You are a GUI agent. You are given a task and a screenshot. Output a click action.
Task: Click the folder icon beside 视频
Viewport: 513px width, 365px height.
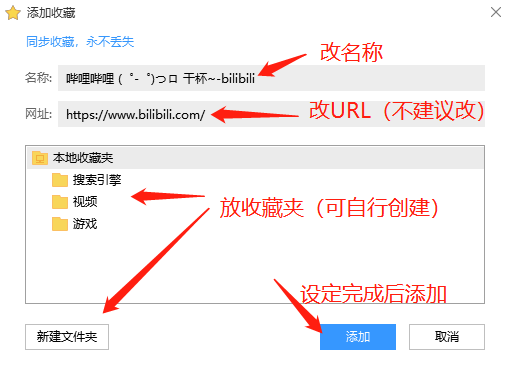[60, 202]
